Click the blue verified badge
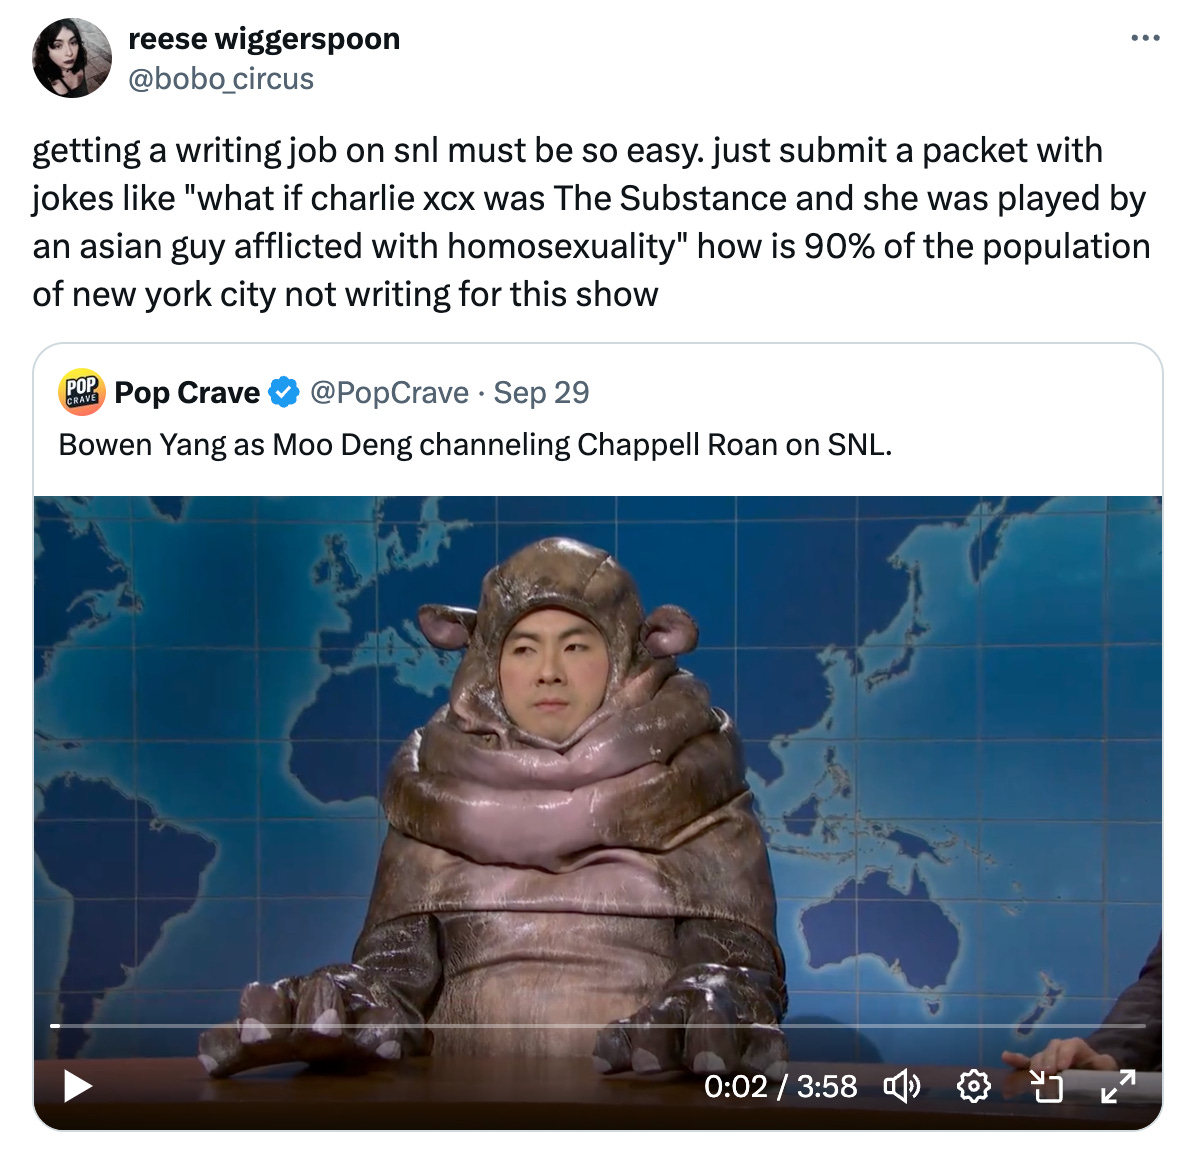Viewport: 1192px width, 1154px height. (x=284, y=392)
